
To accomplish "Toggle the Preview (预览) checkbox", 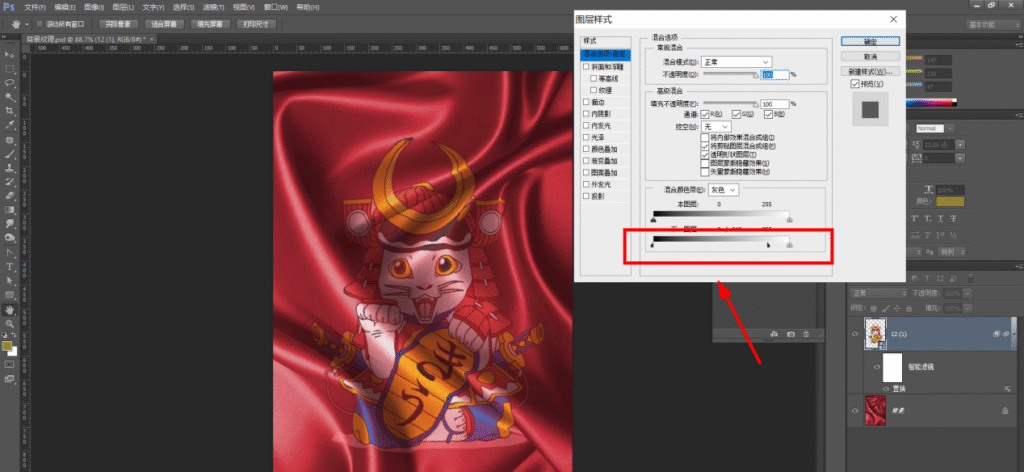I will [854, 84].
